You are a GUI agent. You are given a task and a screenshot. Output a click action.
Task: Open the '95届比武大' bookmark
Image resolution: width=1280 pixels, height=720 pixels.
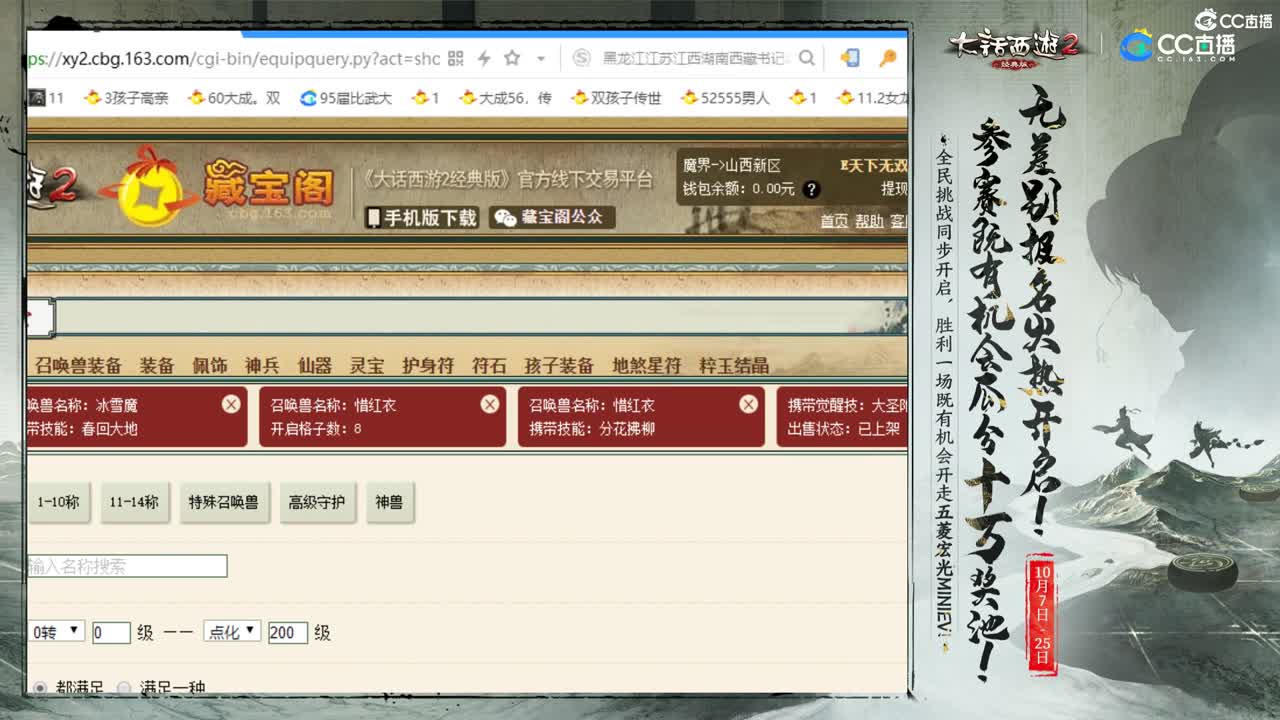346,98
